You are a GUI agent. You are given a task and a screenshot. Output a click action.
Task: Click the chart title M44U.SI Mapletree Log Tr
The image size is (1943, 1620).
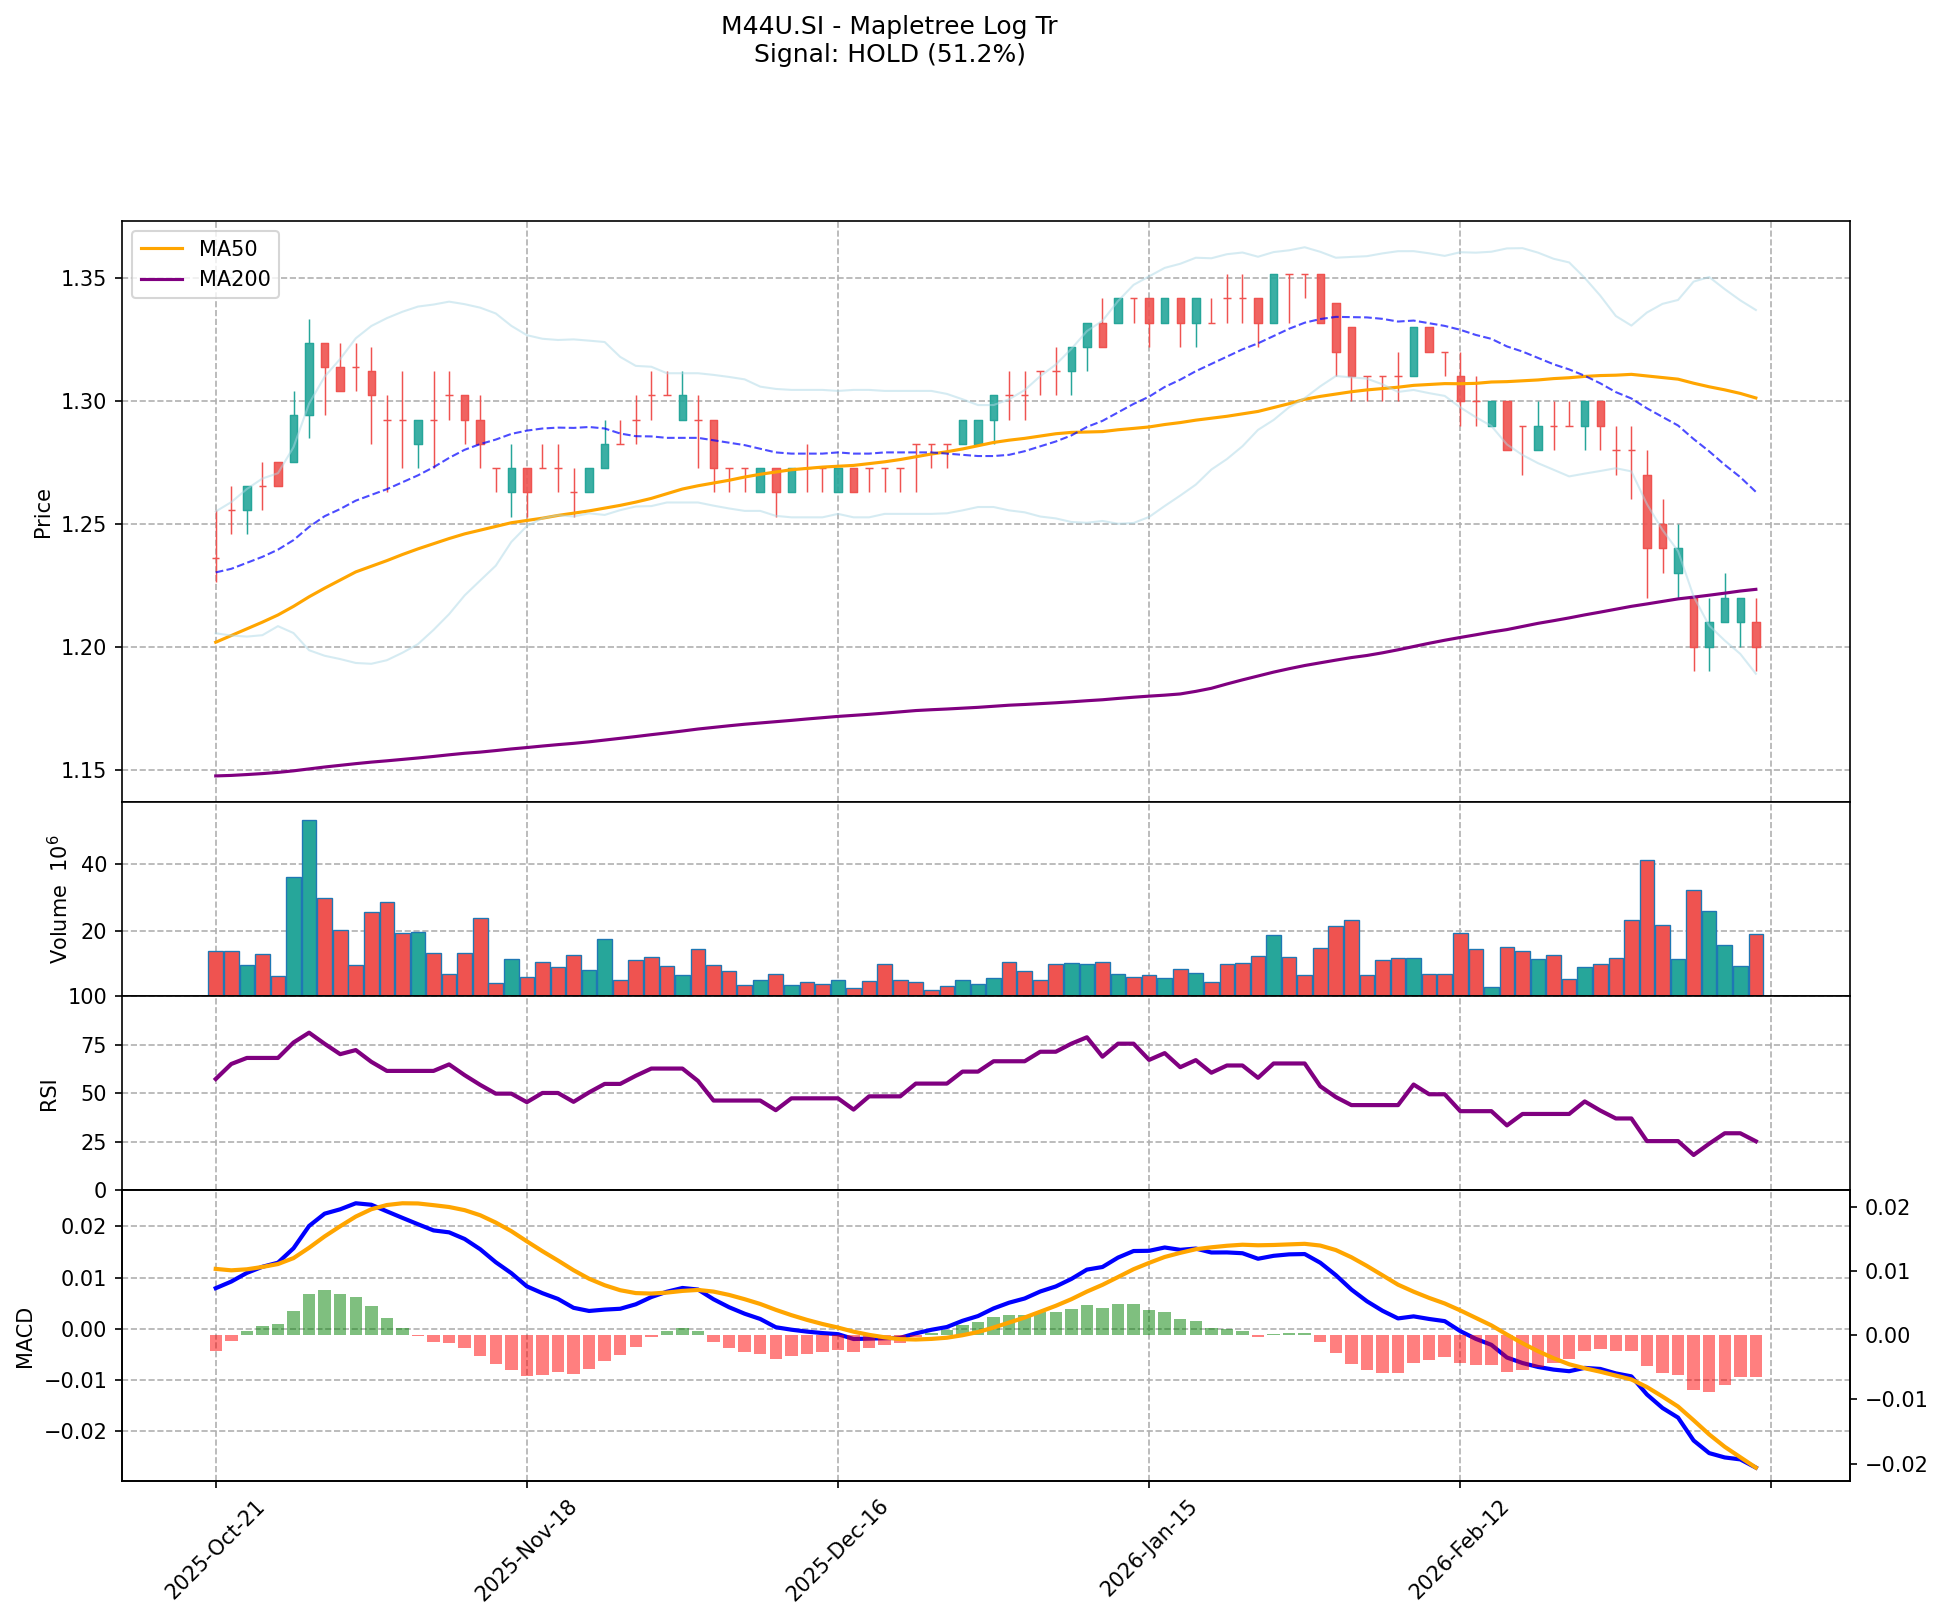click(x=888, y=26)
